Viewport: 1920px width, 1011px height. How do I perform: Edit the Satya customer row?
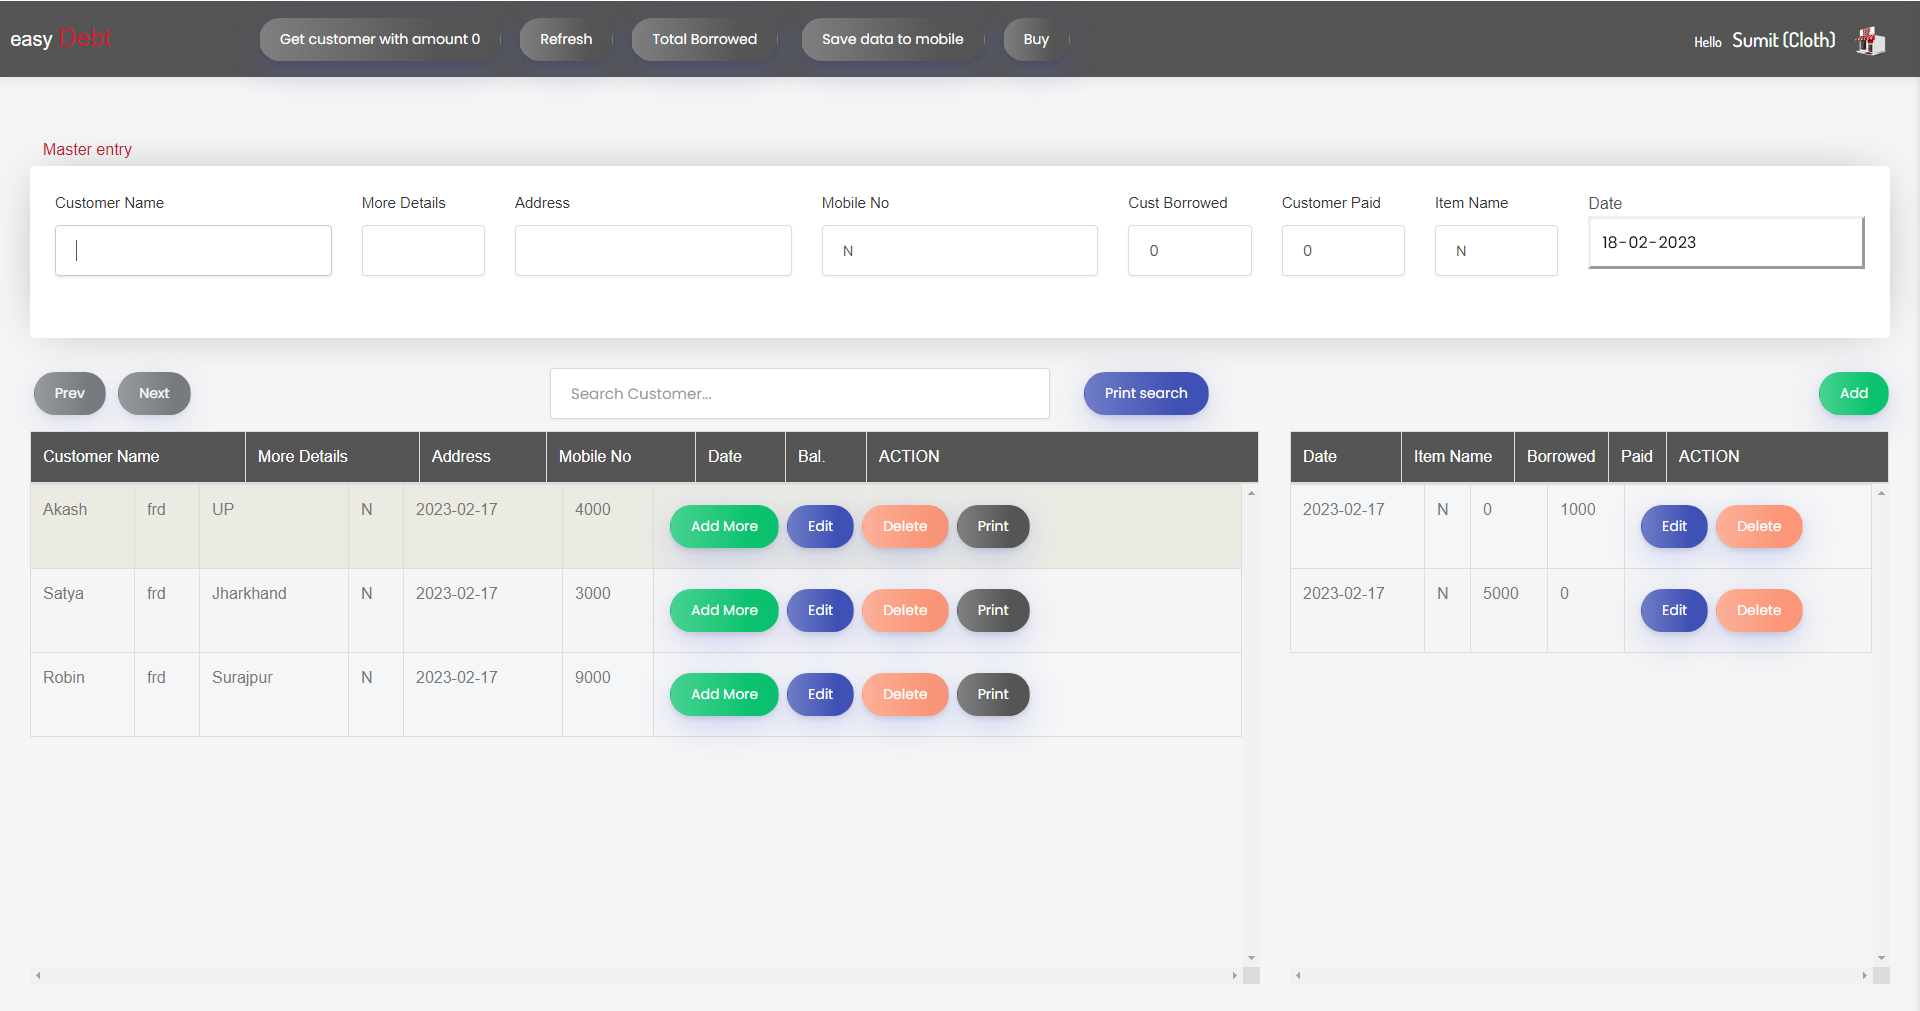(x=819, y=610)
